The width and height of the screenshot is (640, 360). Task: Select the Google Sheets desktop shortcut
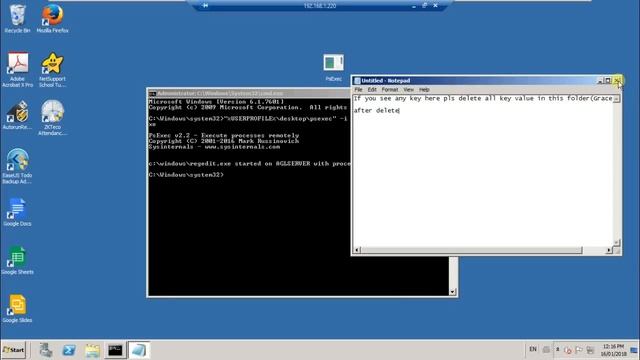click(x=17, y=260)
